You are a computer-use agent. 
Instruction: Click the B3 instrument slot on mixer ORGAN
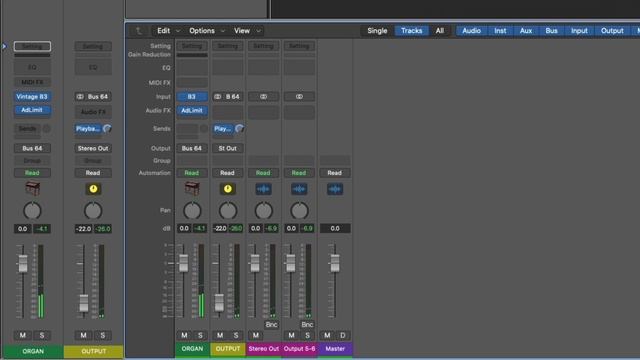(x=192, y=97)
